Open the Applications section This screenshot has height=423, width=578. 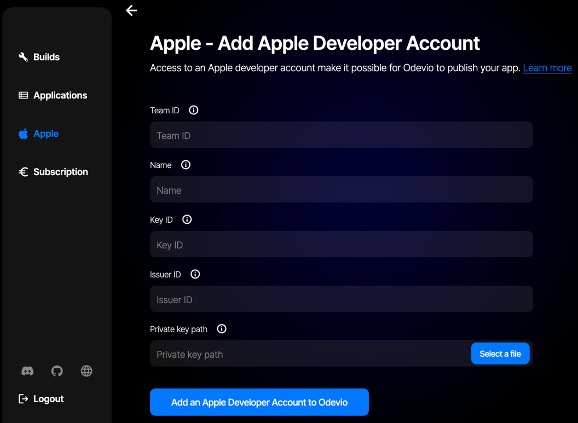(x=53, y=95)
